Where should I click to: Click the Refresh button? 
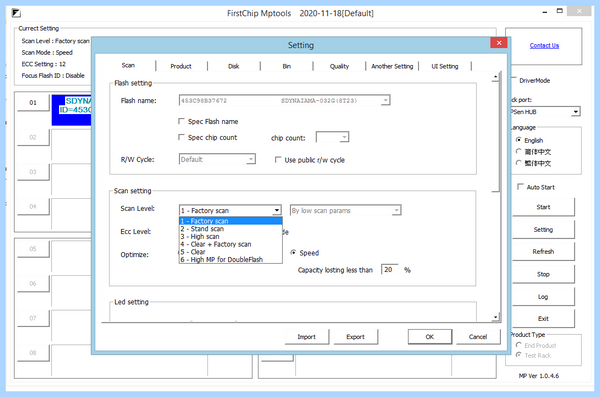point(543,252)
